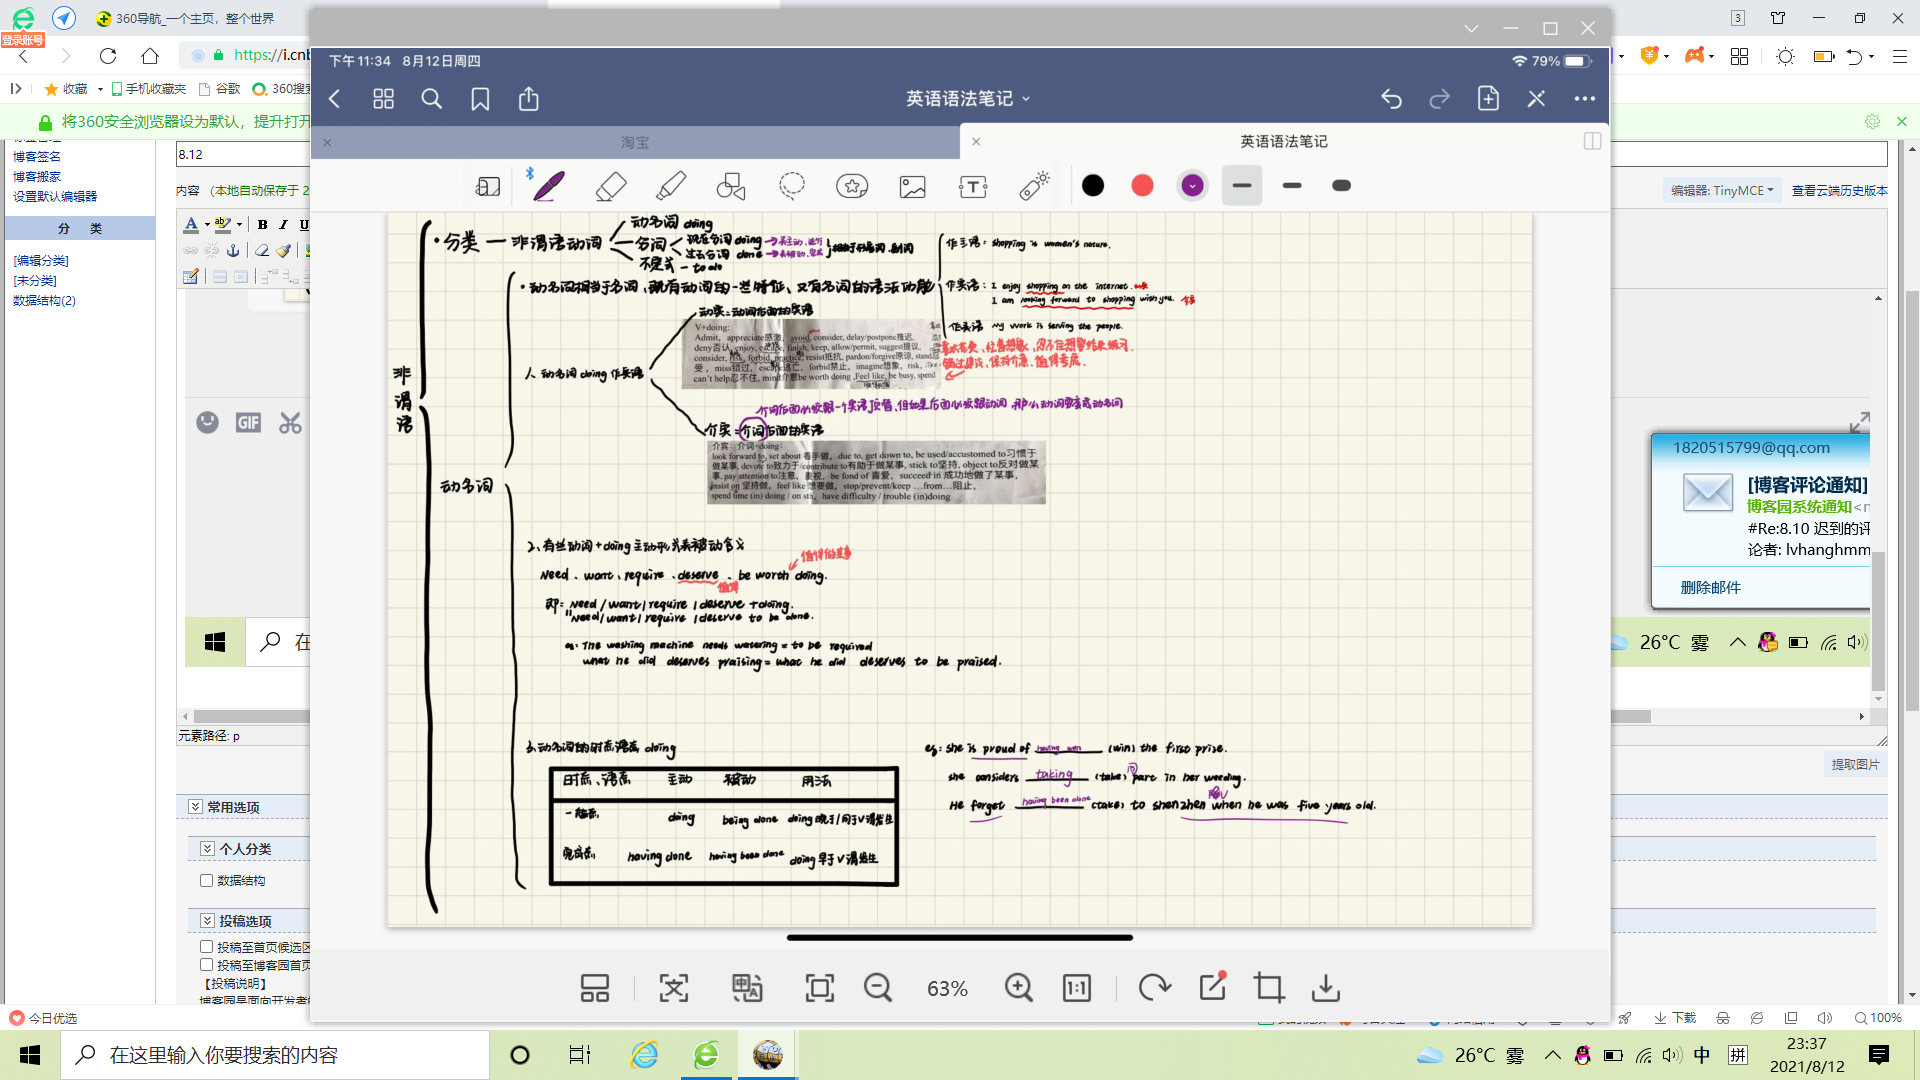Collapse the 个人分类 section
The image size is (1920, 1080).
point(207,848)
